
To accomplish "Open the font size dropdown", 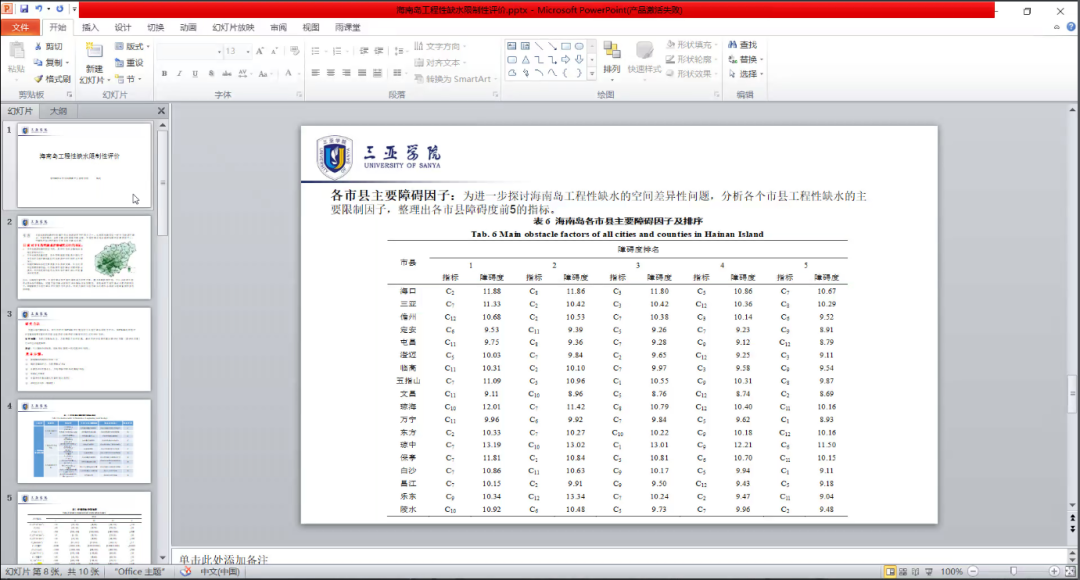I will (x=248, y=50).
